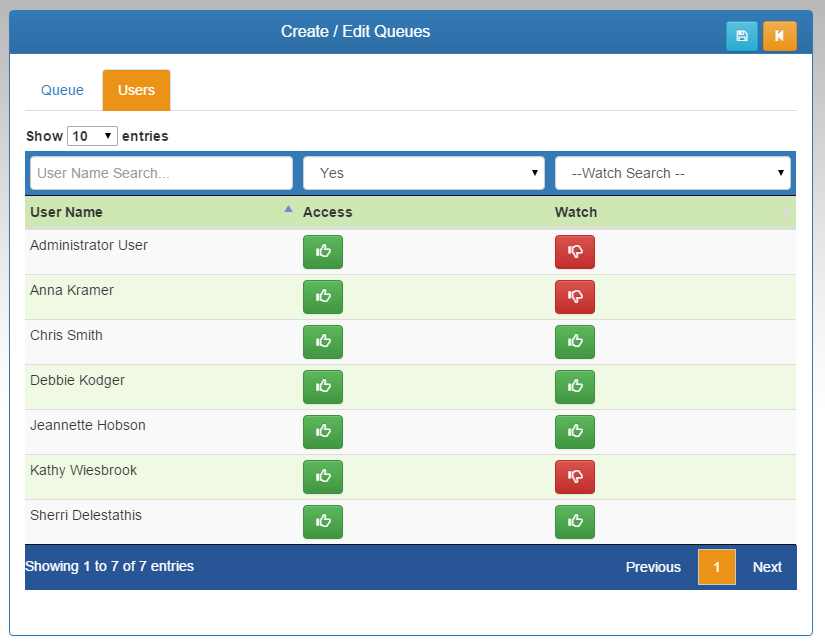Enable Watch for Anna Kramer
The width and height of the screenshot is (825, 644).
point(574,297)
